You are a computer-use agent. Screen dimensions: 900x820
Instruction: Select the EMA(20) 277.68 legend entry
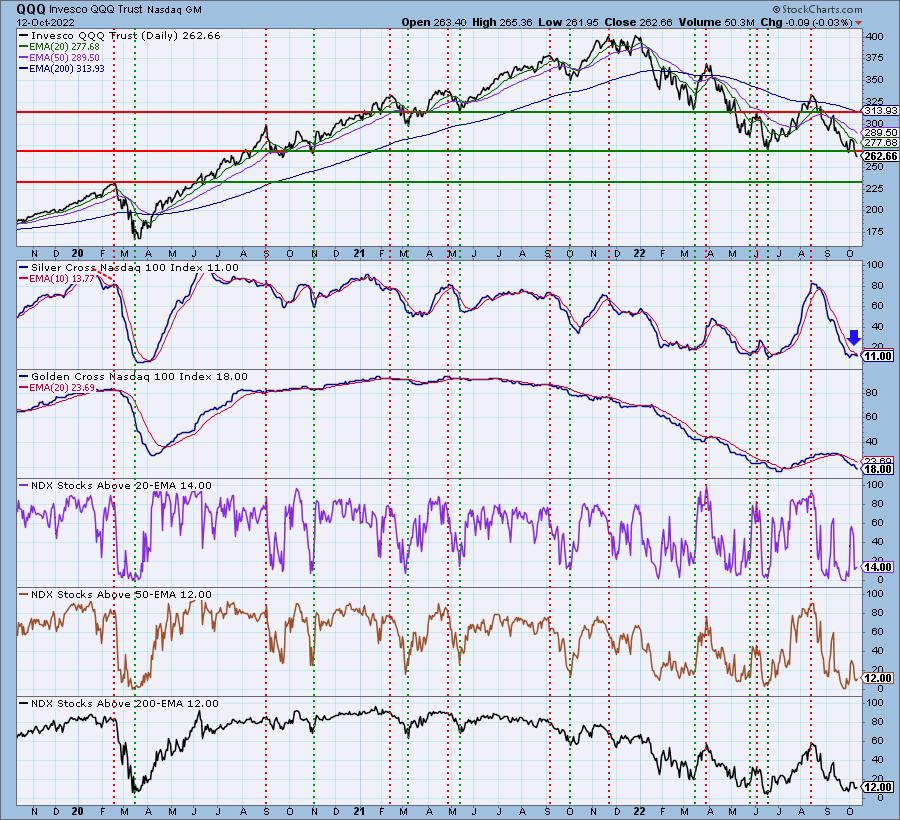coord(59,46)
